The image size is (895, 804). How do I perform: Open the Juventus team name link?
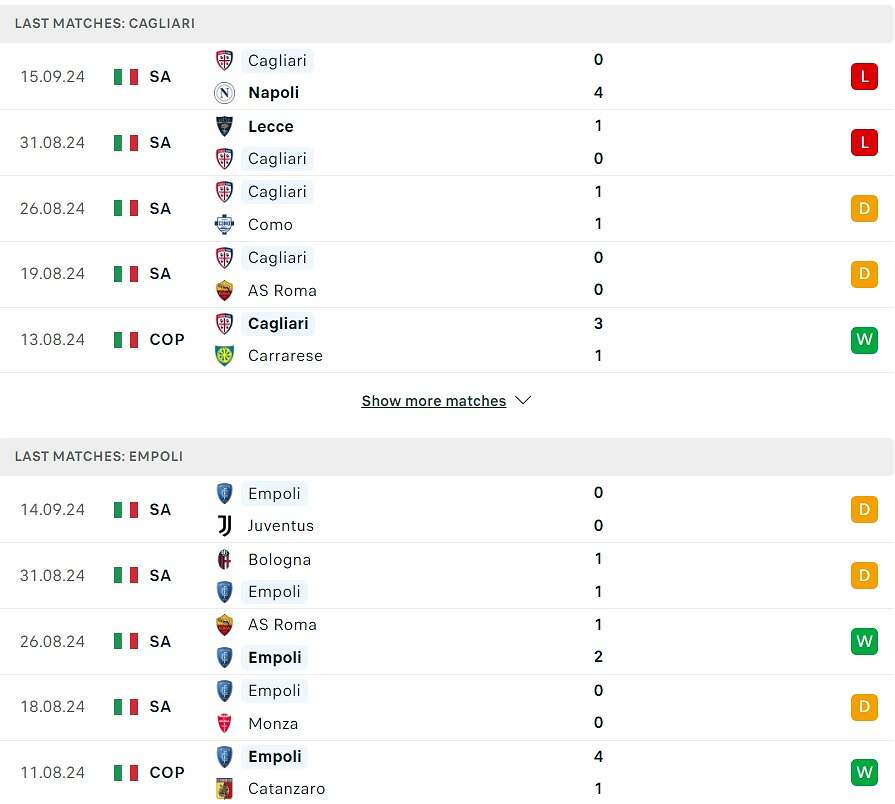(281, 526)
